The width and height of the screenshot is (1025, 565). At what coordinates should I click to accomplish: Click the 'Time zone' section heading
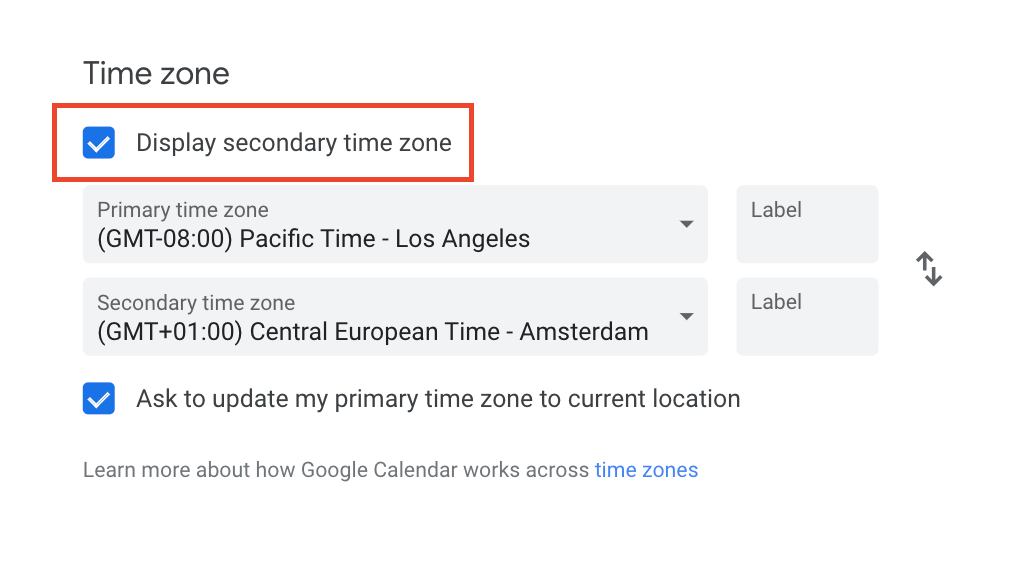(x=156, y=73)
